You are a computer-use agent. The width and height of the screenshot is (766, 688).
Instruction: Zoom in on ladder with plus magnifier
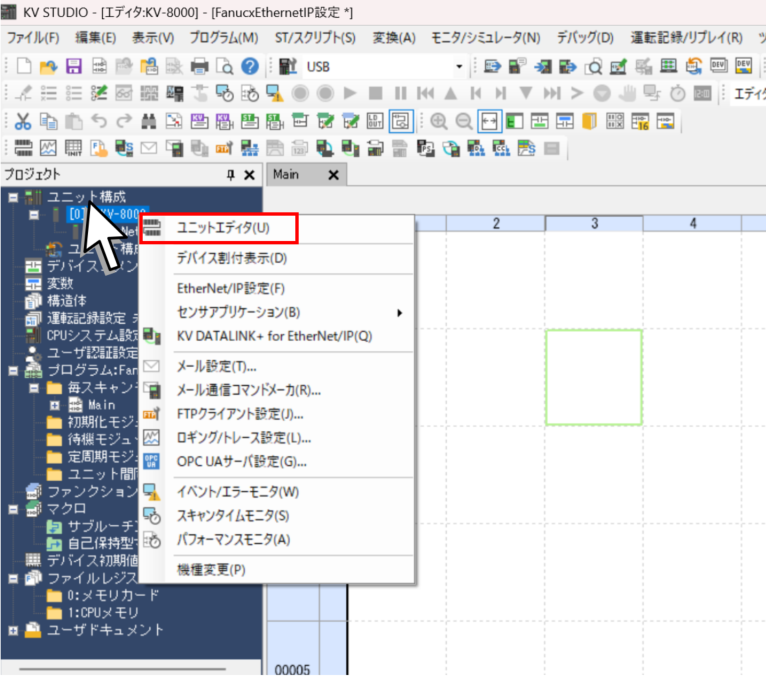tap(438, 121)
